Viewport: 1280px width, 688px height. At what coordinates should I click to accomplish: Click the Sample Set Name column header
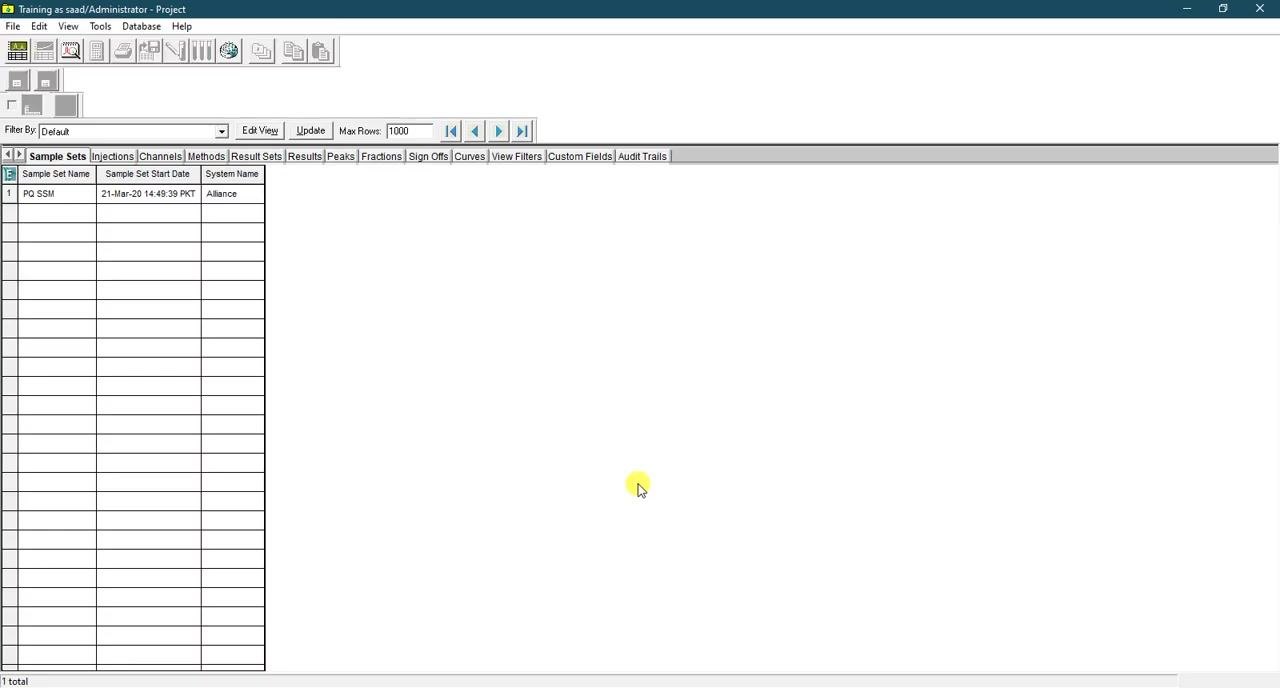click(56, 174)
